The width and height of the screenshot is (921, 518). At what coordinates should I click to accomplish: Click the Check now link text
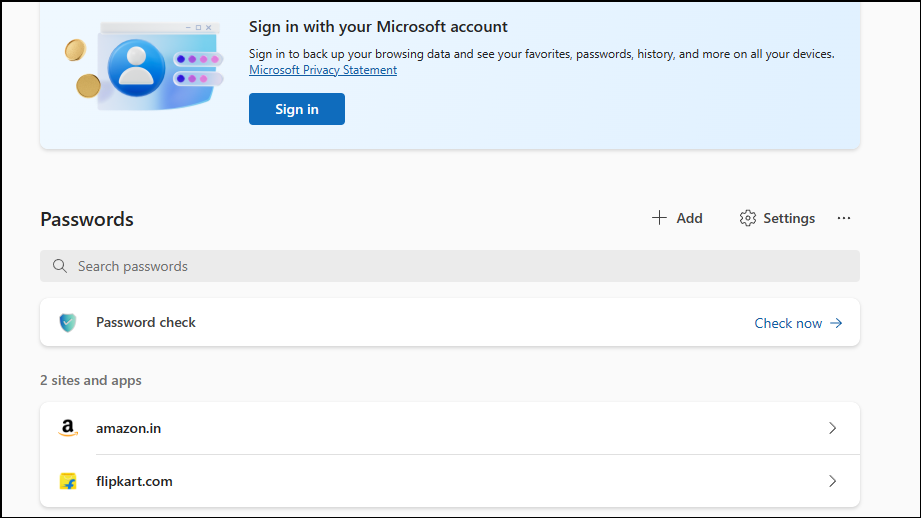tap(788, 323)
